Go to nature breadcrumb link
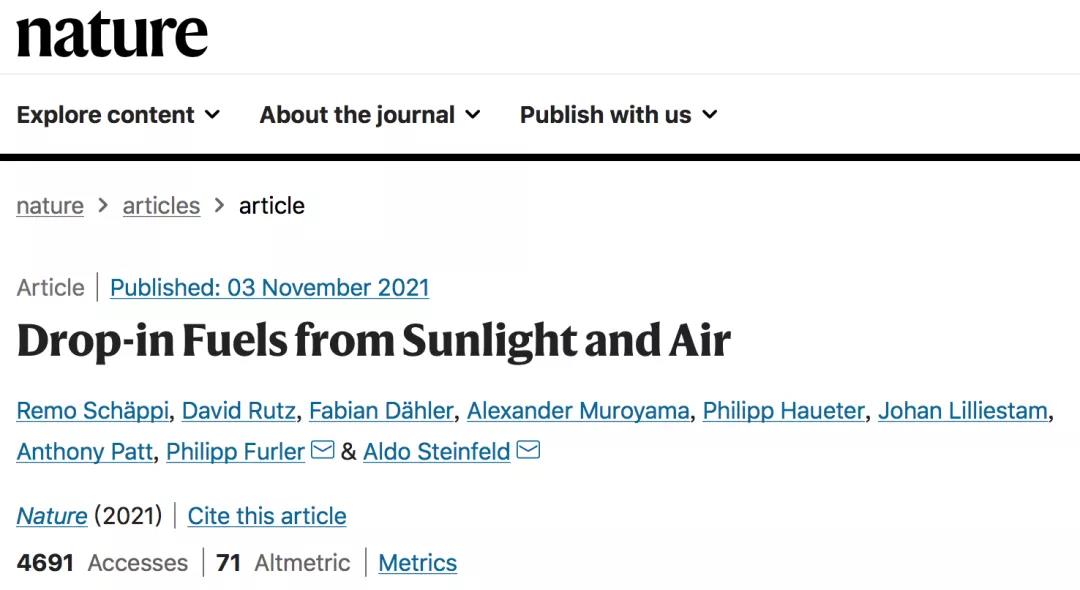1080x590 pixels. pyautogui.click(x=50, y=206)
